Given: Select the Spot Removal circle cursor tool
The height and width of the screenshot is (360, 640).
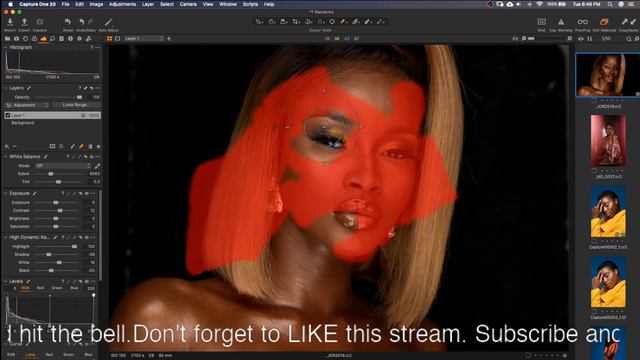Looking at the screenshot, I should point(332,22).
